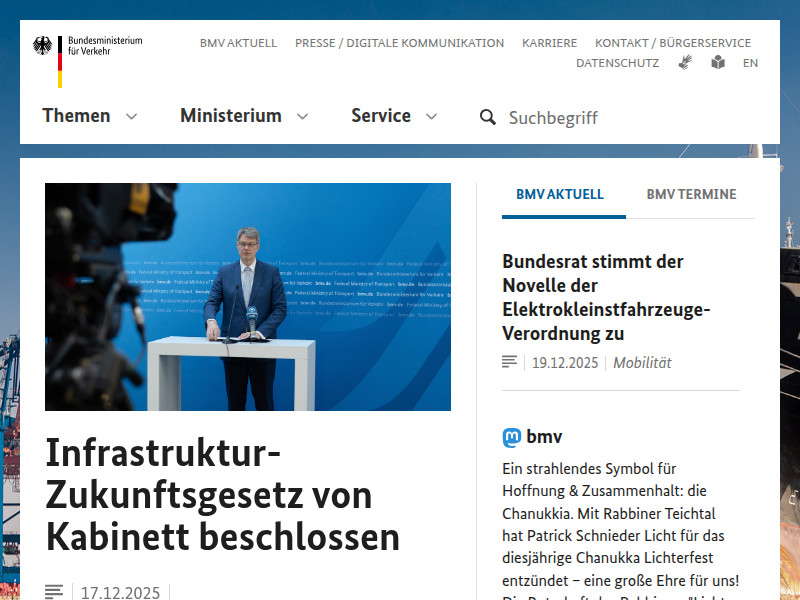Image resolution: width=800 pixels, height=600 pixels.
Task: Visit Kontakt / Bürgerservice
Action: click(672, 43)
